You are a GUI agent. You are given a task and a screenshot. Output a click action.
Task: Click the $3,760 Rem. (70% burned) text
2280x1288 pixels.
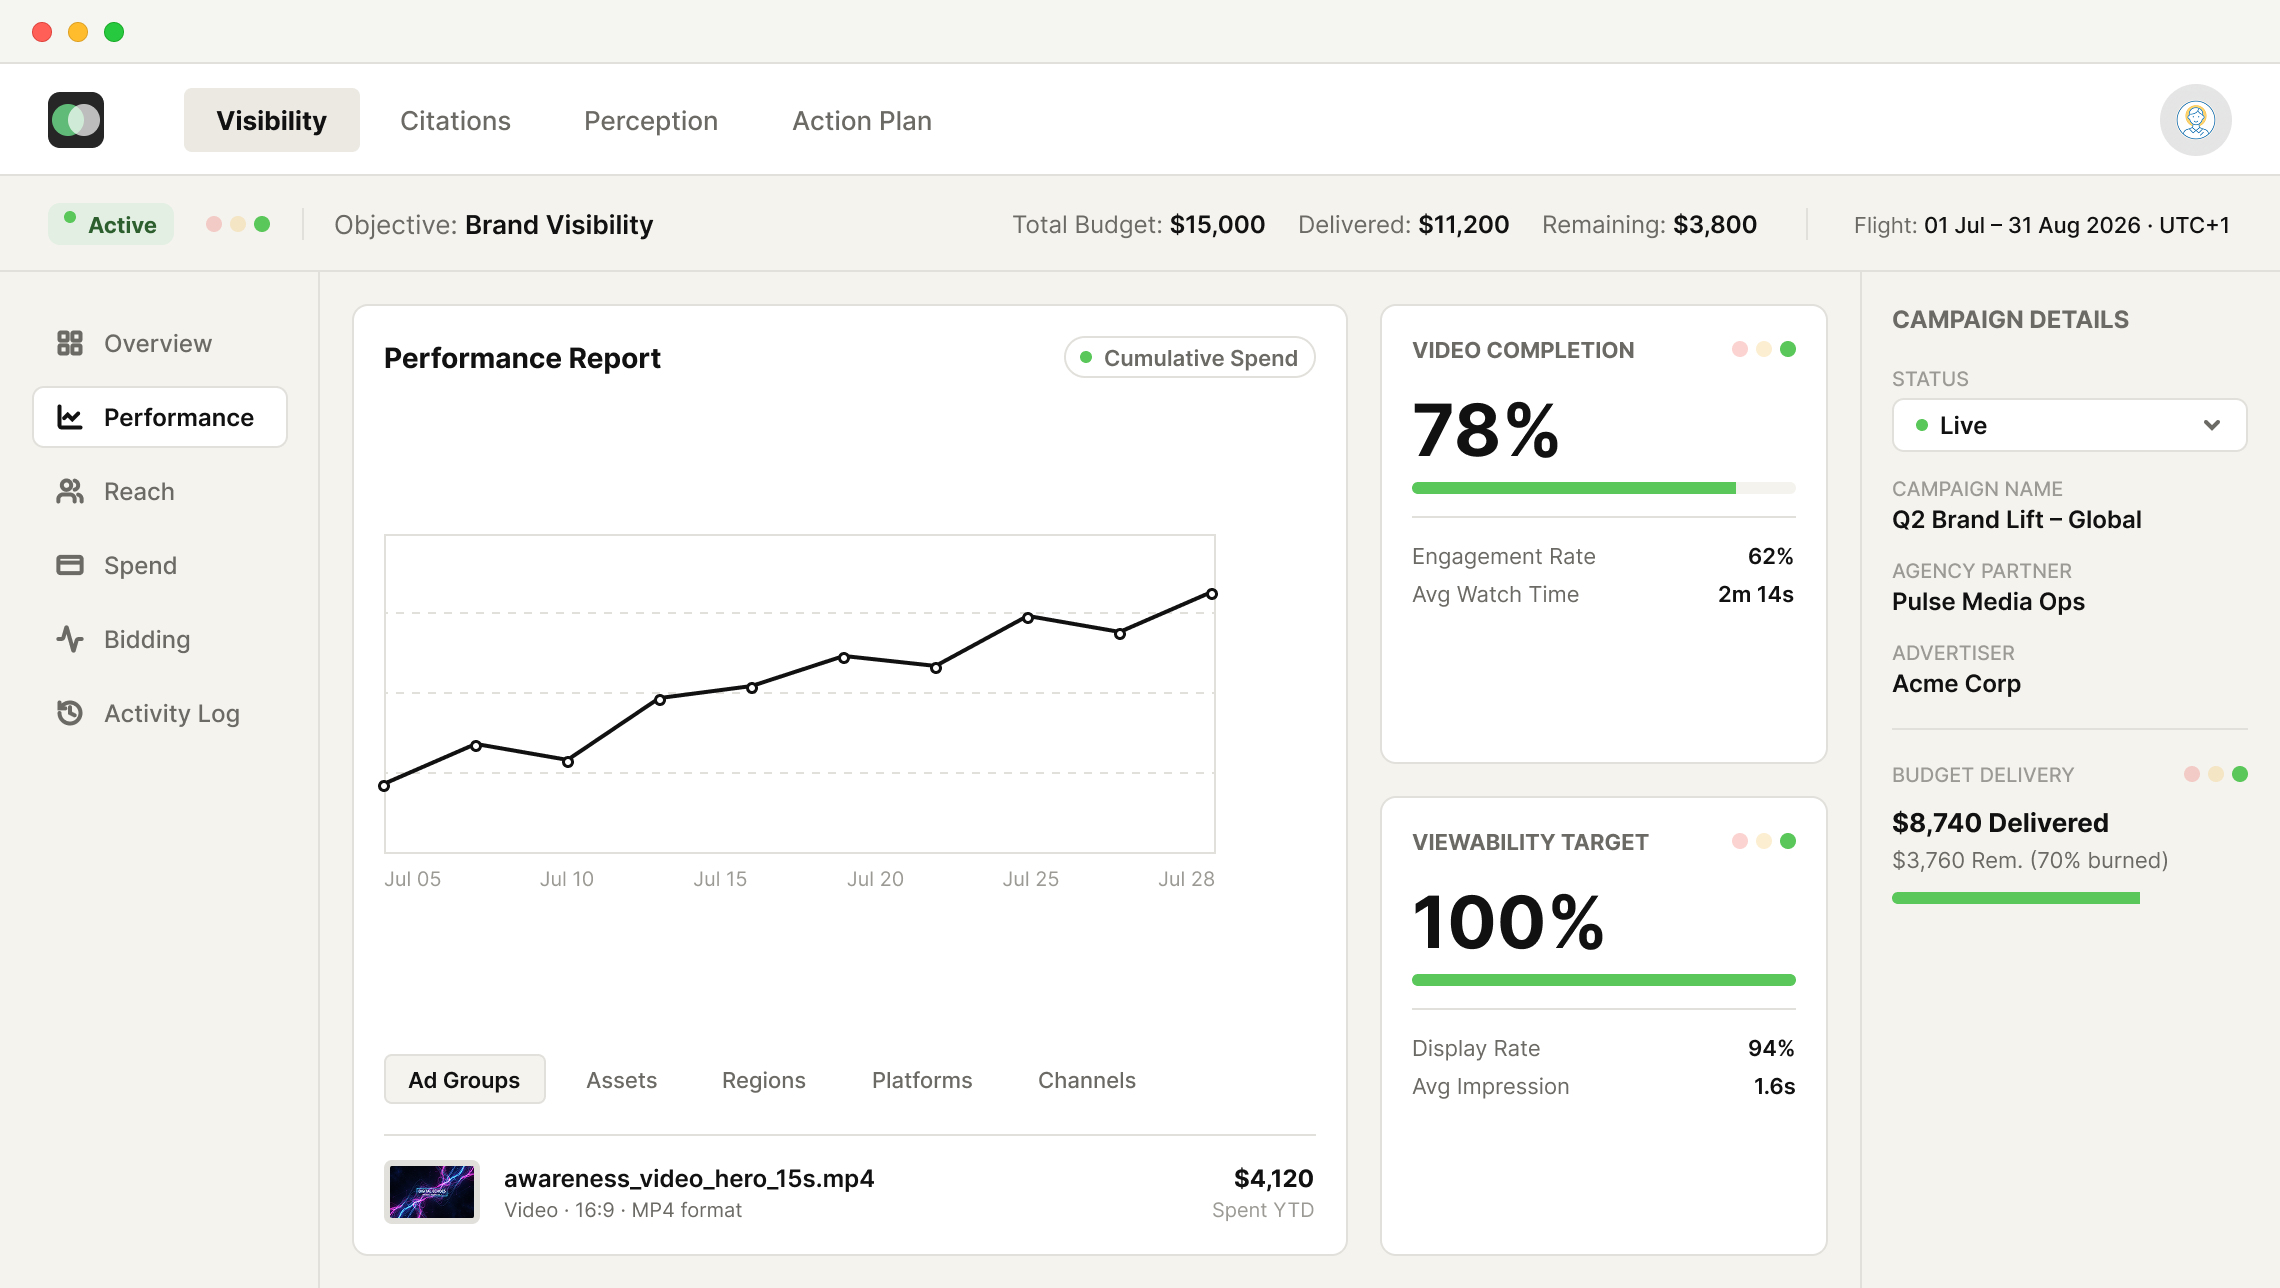click(x=2030, y=860)
